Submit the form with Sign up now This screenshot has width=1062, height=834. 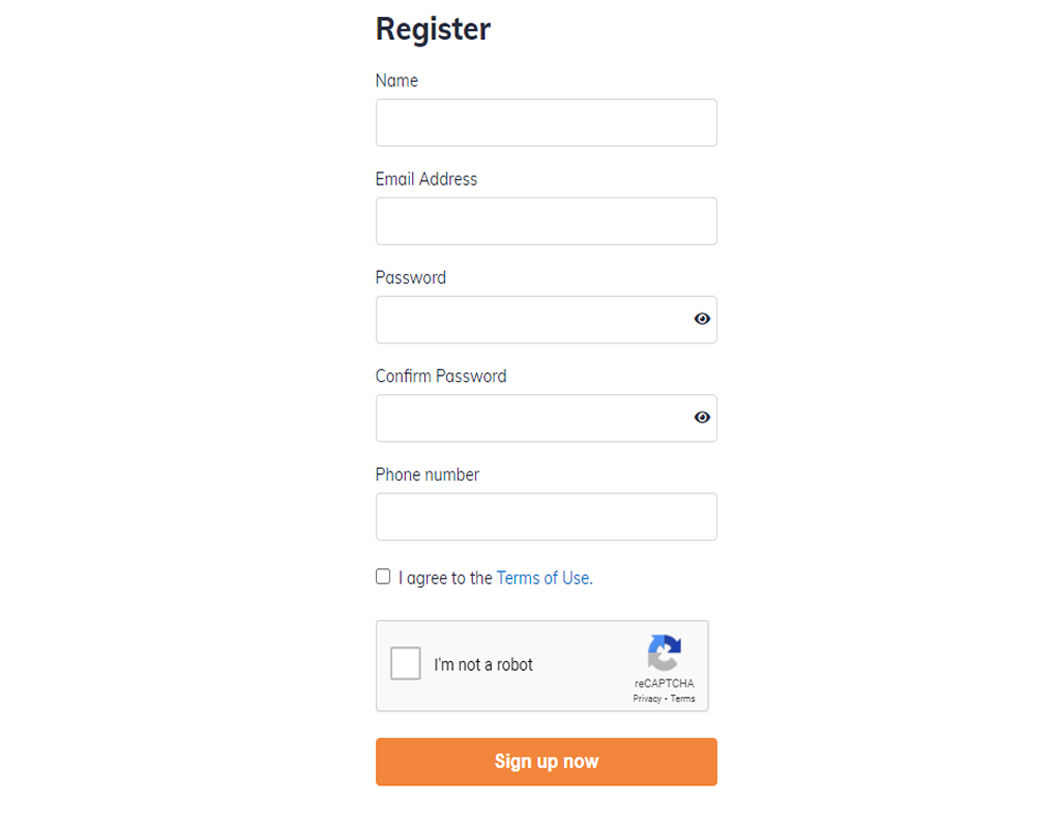click(x=547, y=762)
